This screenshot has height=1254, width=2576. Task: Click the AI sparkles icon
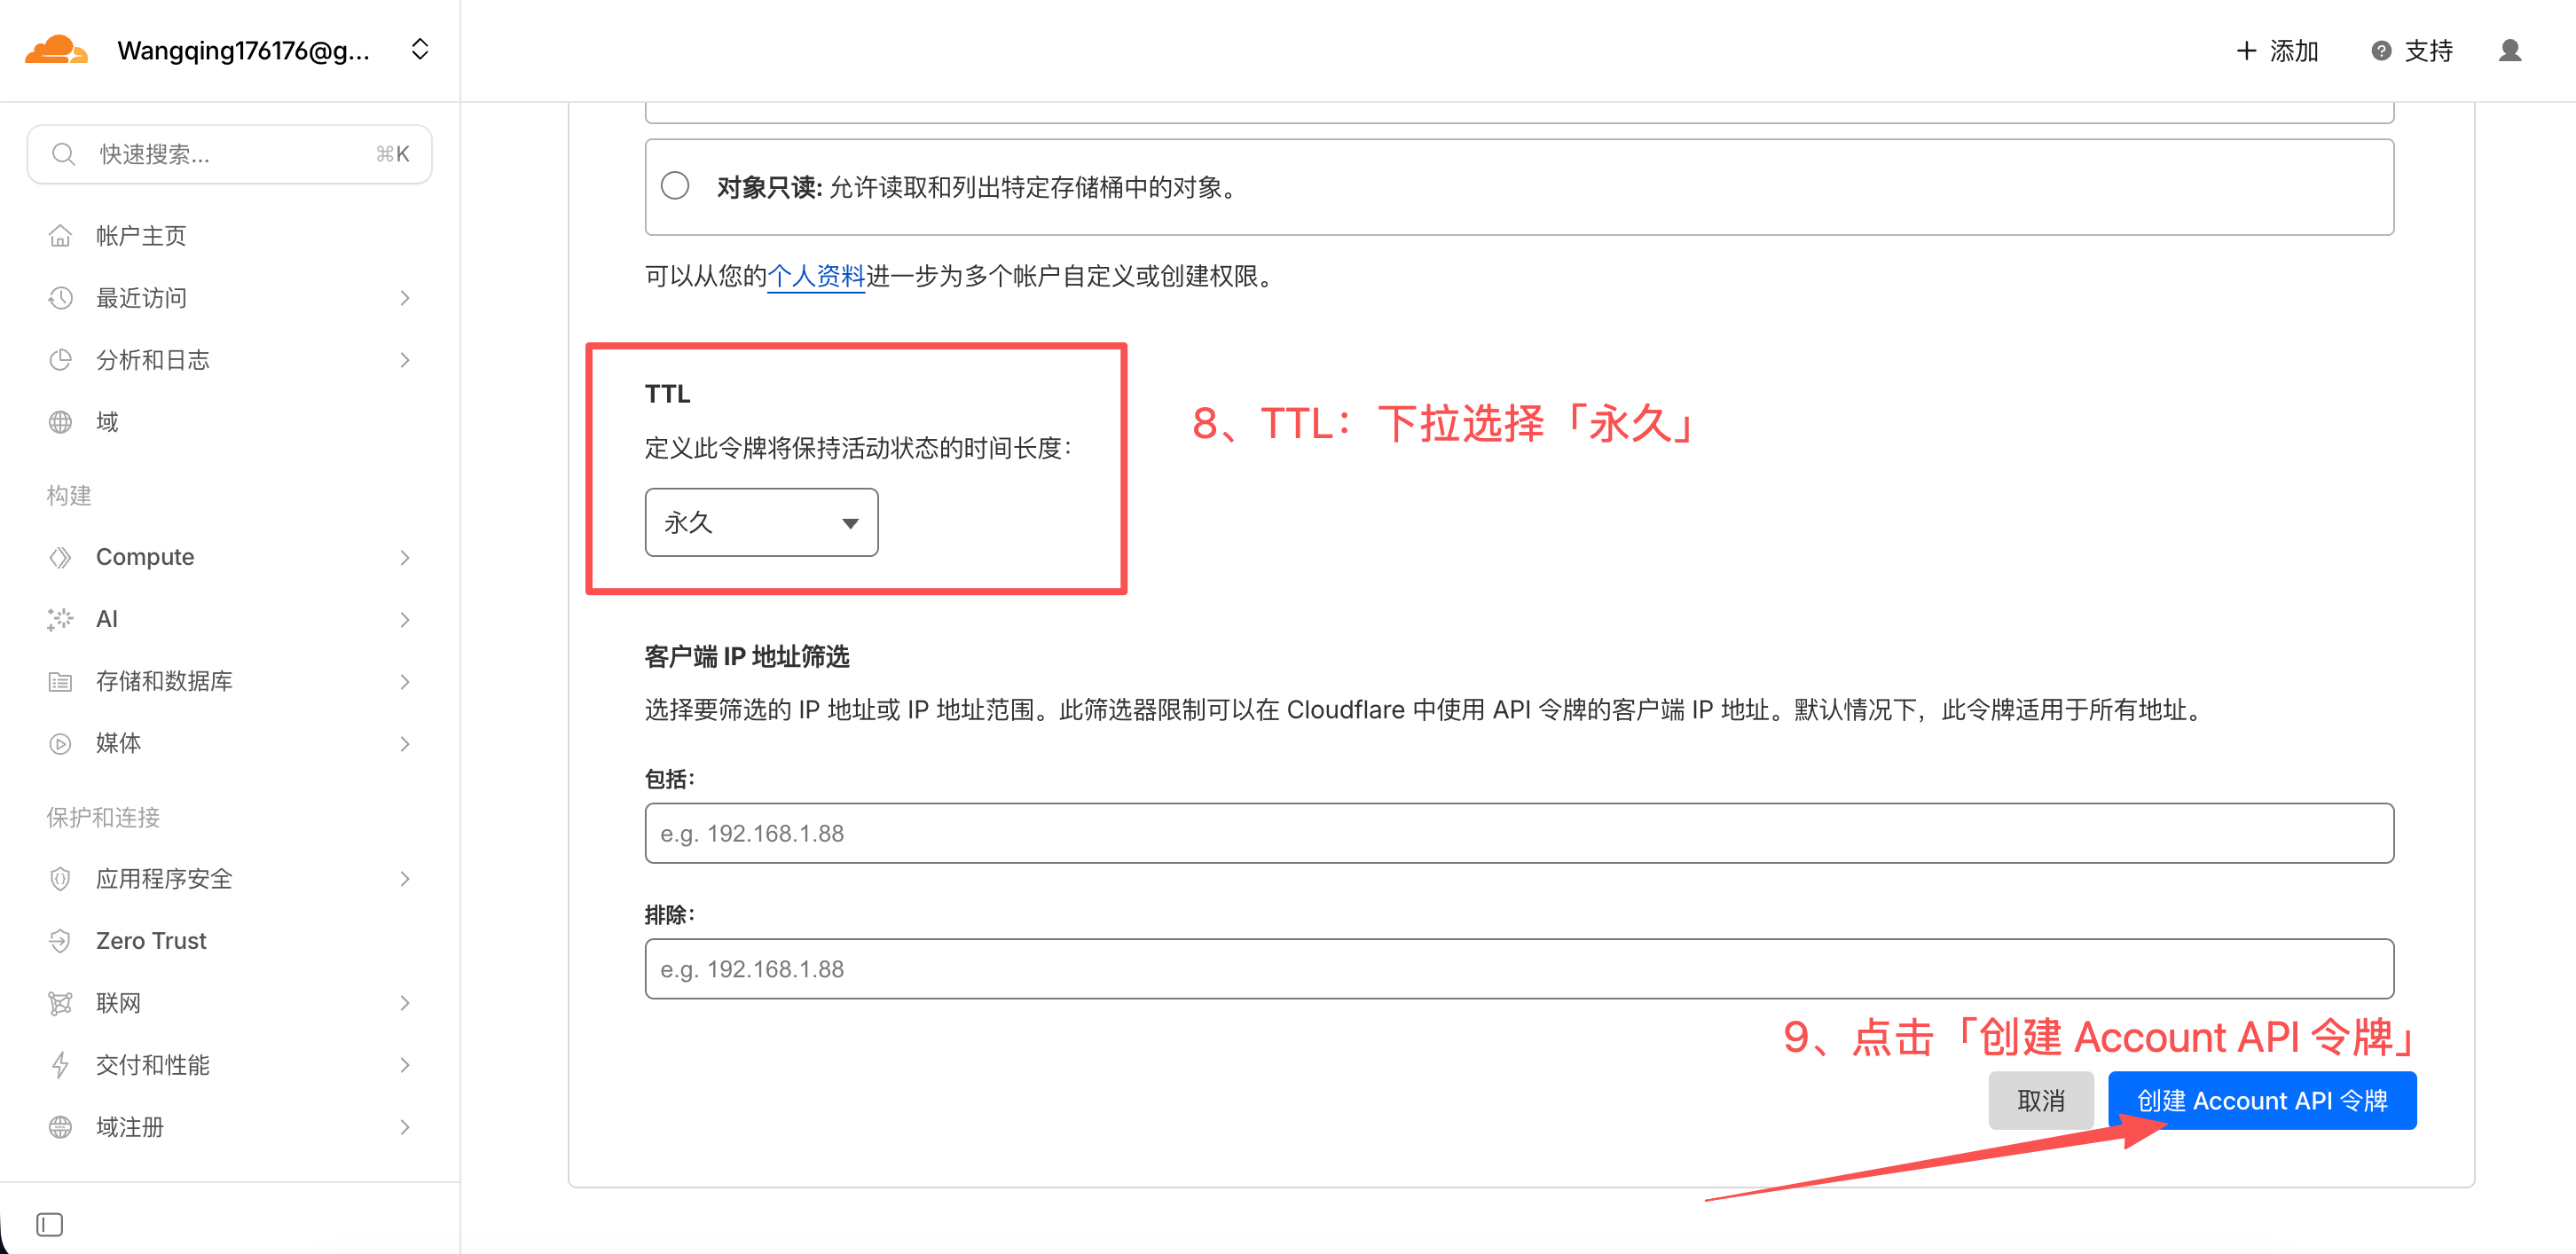click(60, 619)
